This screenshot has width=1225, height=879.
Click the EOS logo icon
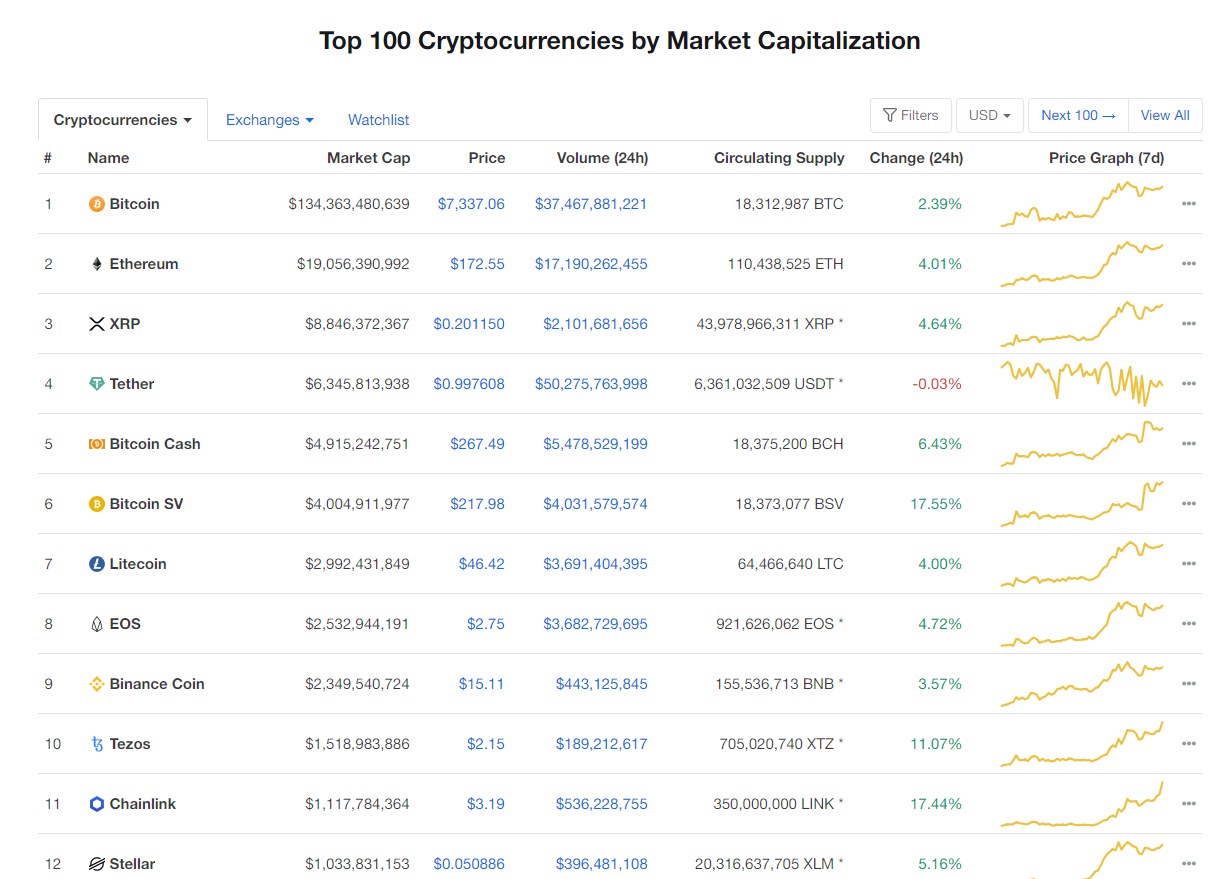pos(97,624)
